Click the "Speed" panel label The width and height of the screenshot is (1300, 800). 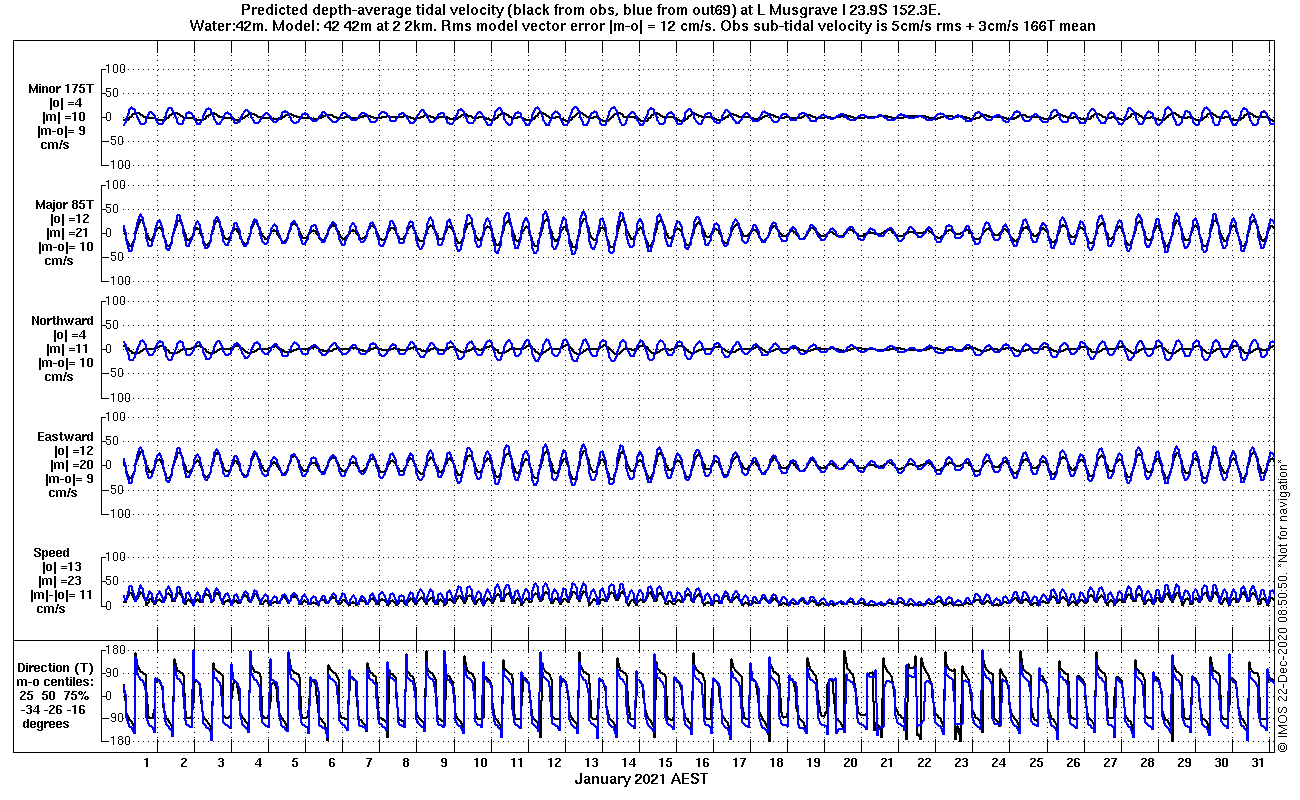tap(52, 553)
